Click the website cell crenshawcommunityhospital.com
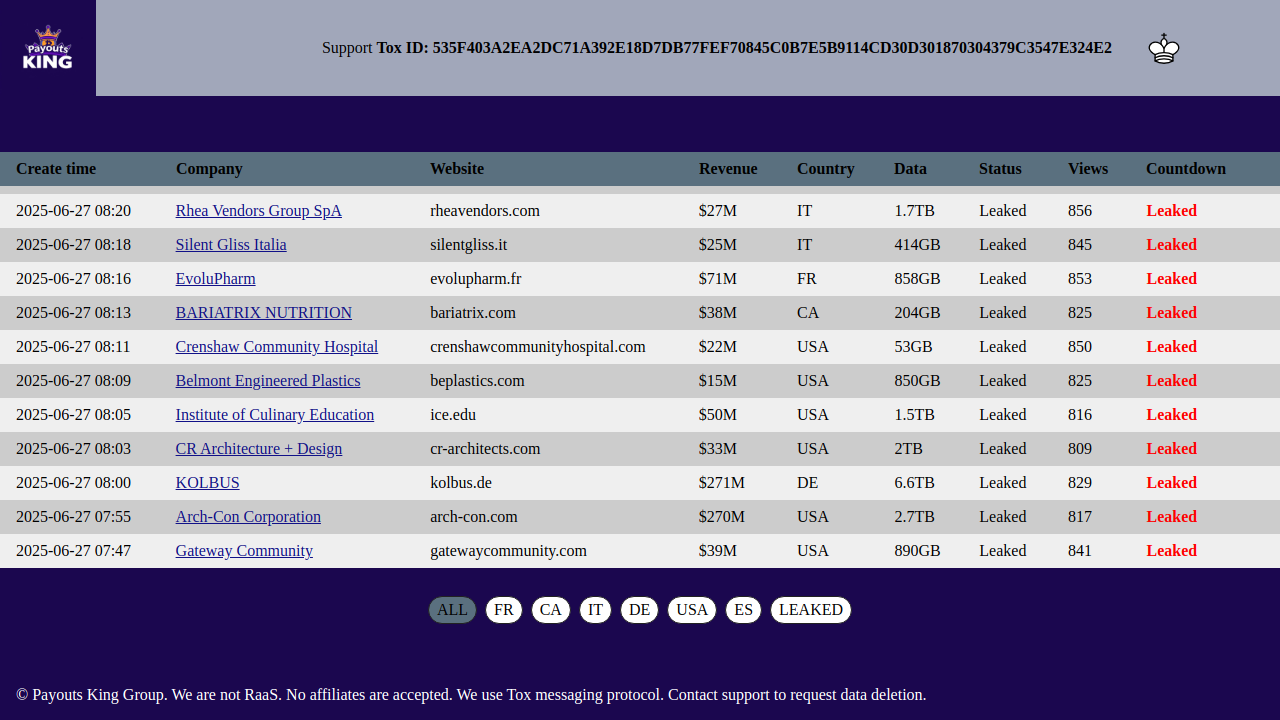Viewport: 1280px width, 720px height. pyautogui.click(x=538, y=347)
